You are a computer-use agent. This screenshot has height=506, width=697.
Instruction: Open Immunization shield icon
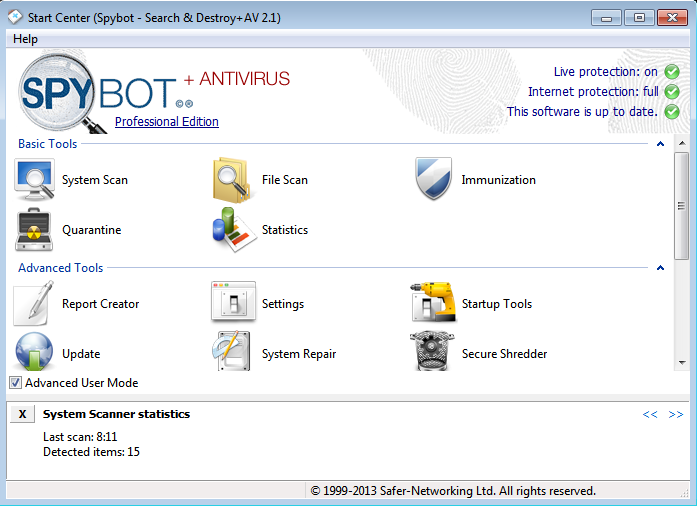click(x=435, y=180)
